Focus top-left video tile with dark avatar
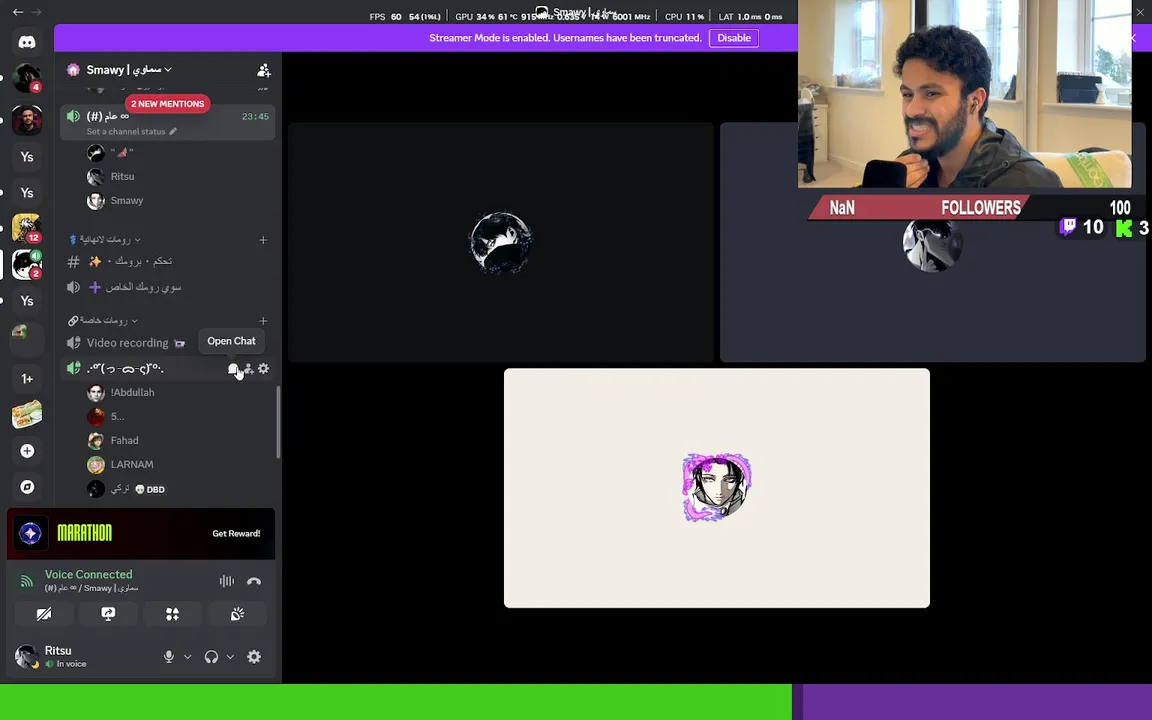 click(500, 242)
